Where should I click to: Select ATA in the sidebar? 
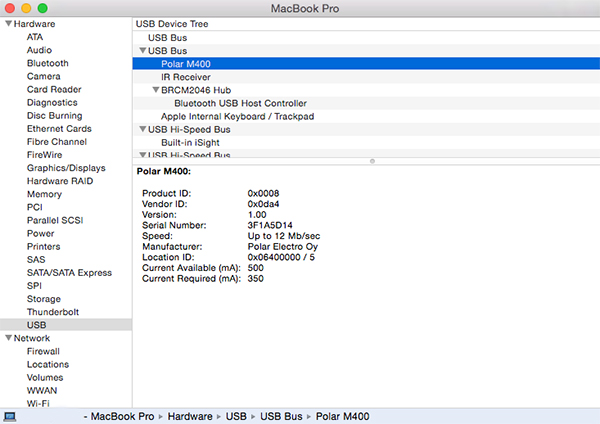click(35, 37)
